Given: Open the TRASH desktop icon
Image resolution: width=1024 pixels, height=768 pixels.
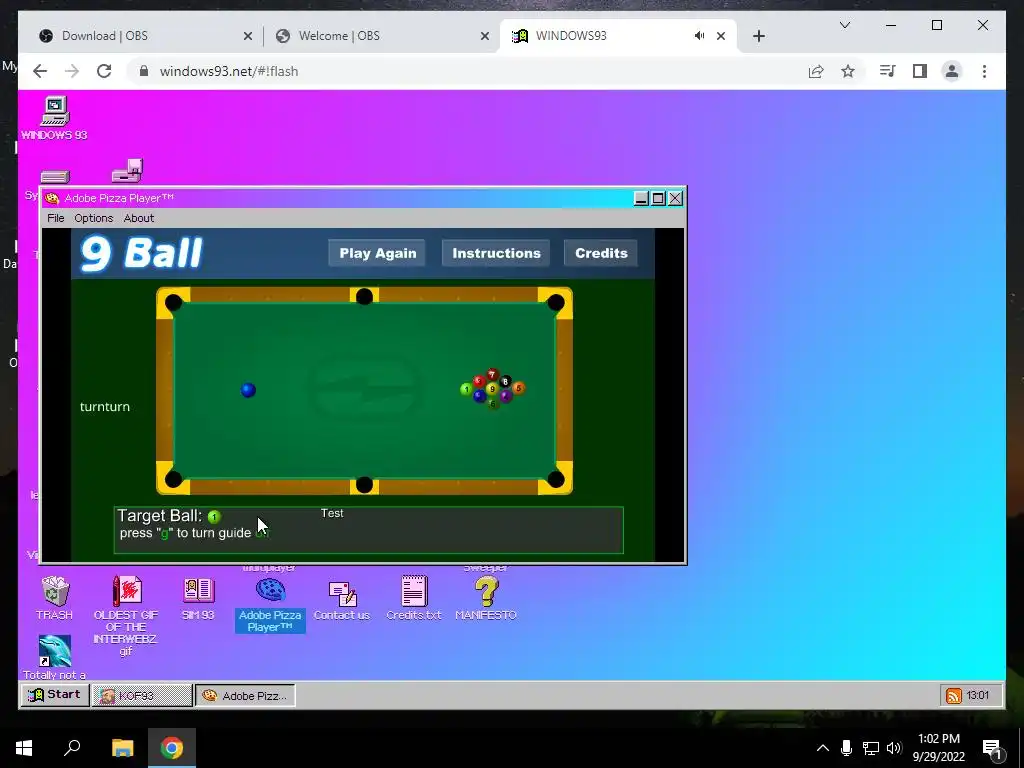Looking at the screenshot, I should pyautogui.click(x=55, y=598).
